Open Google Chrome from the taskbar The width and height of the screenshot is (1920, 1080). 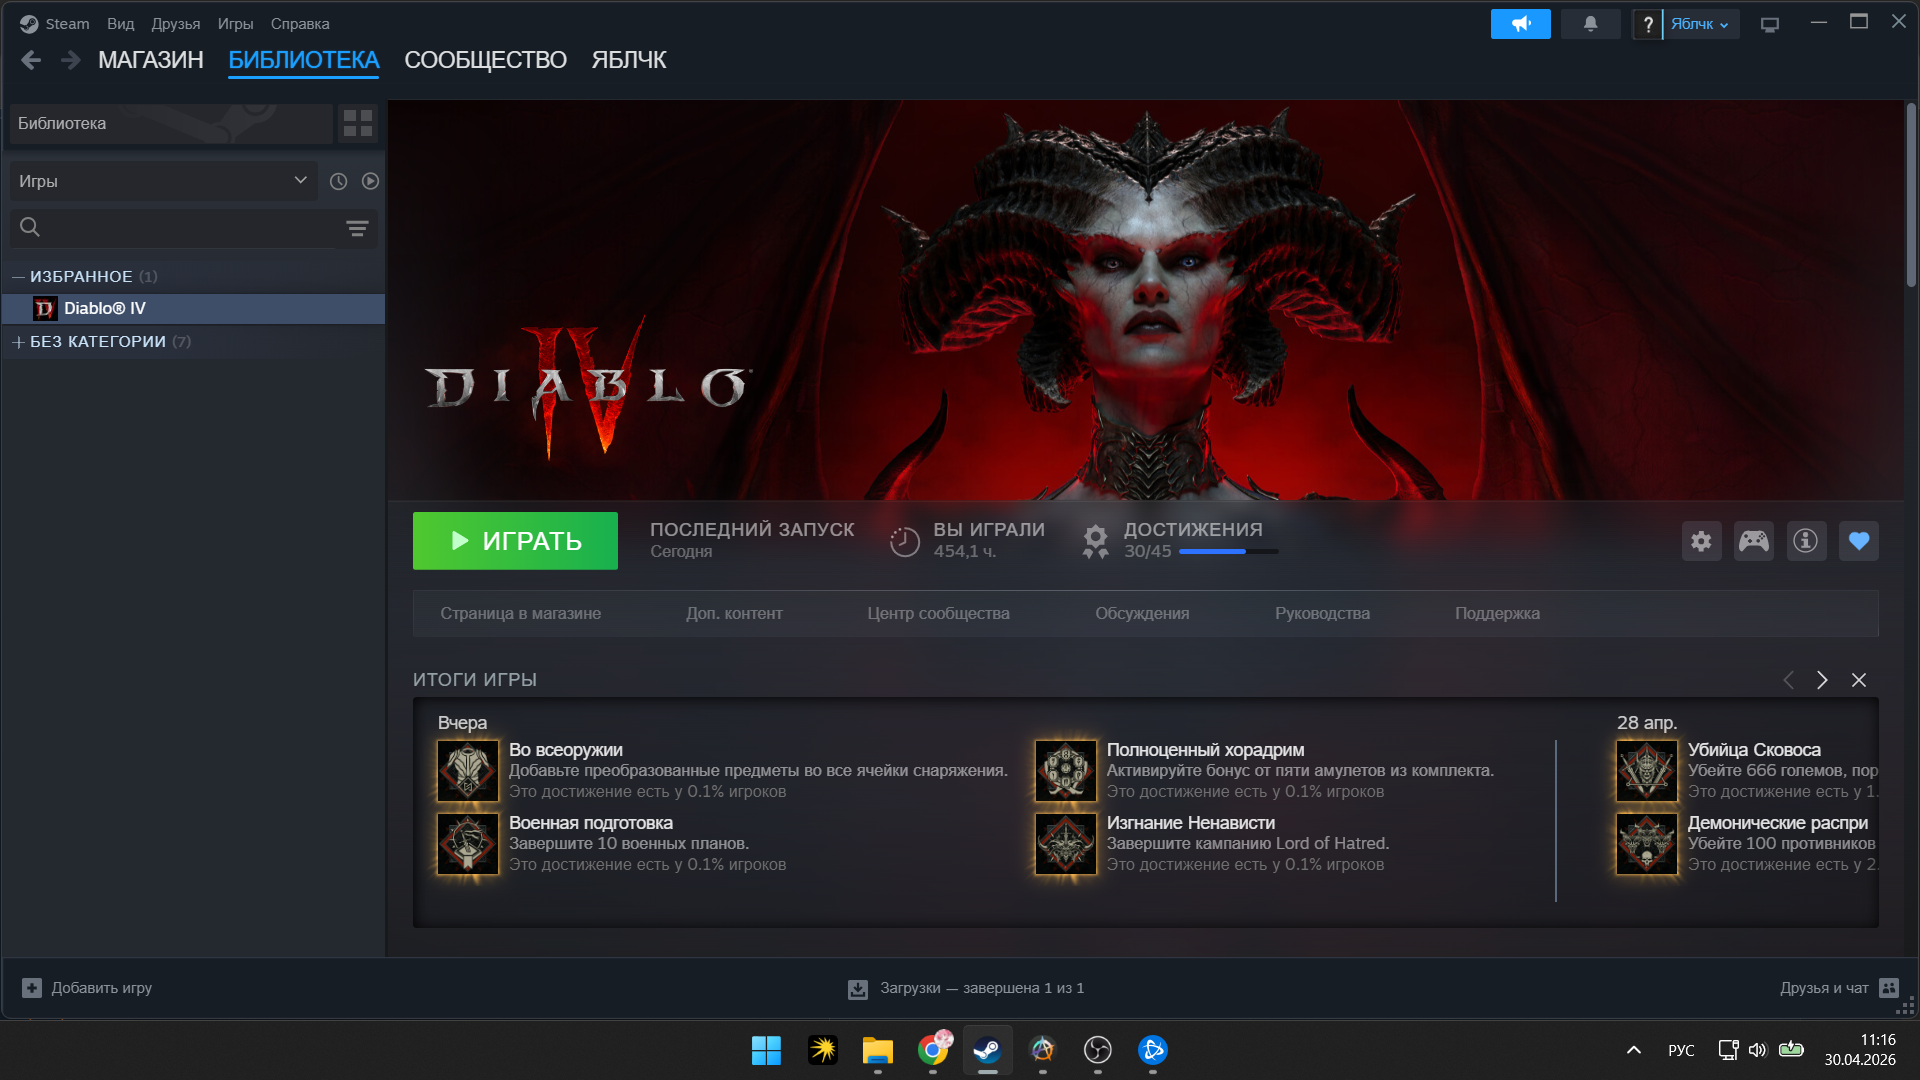point(933,1050)
